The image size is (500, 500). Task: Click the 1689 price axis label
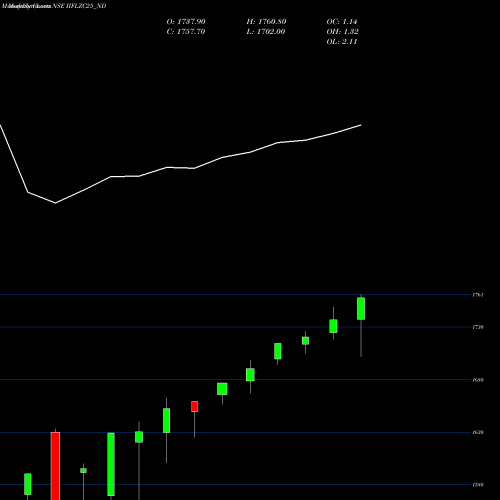click(x=478, y=380)
